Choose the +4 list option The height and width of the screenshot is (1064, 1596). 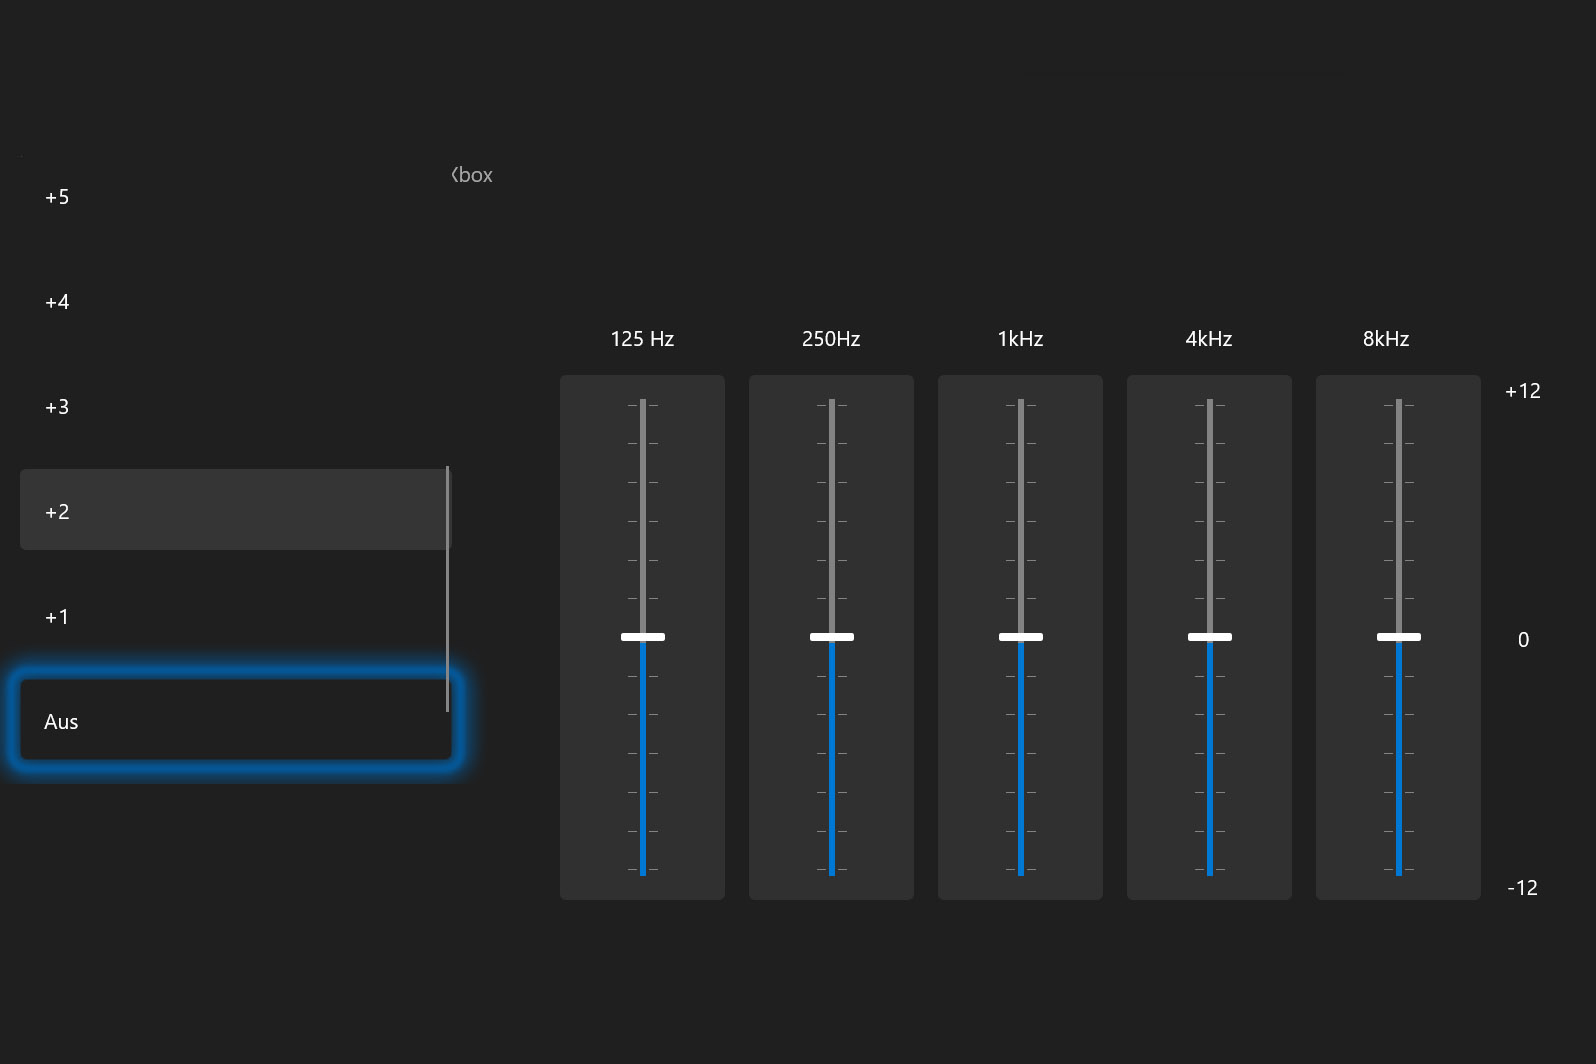(x=236, y=302)
